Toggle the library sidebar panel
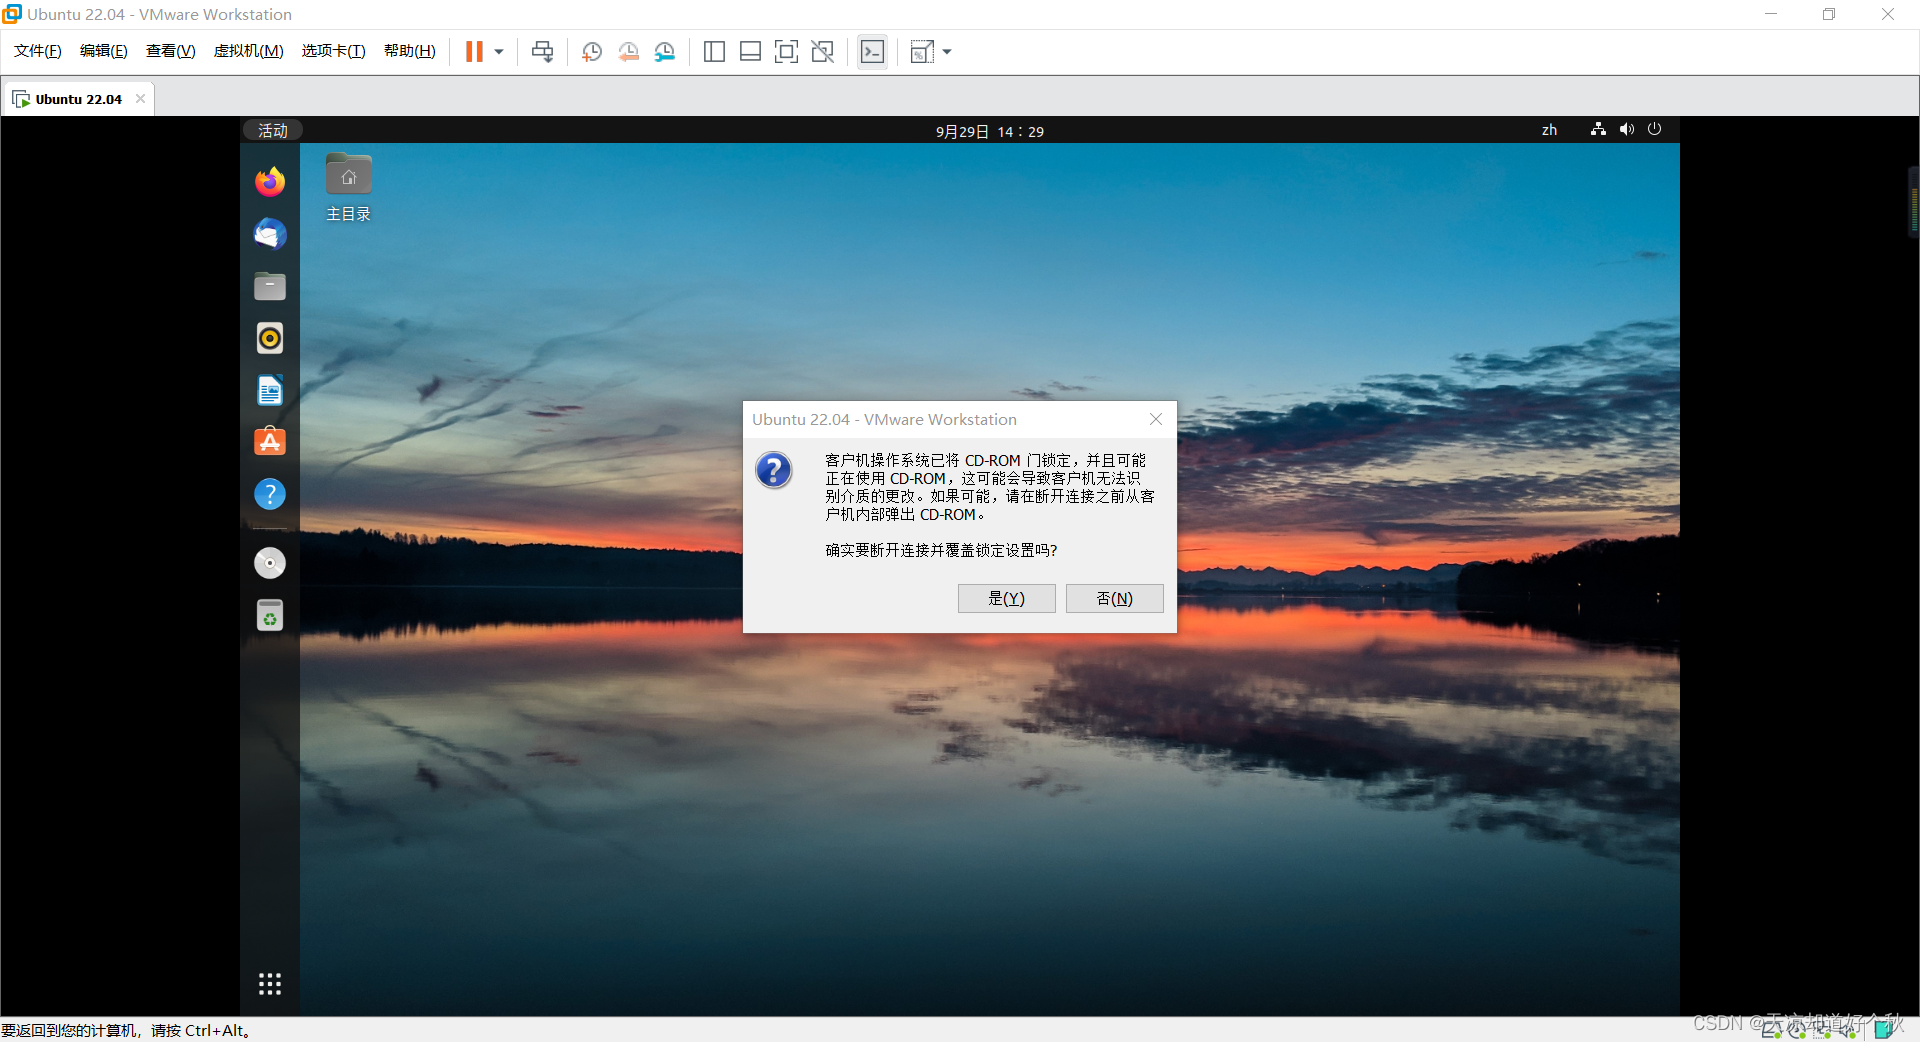The image size is (1920, 1042). (714, 52)
